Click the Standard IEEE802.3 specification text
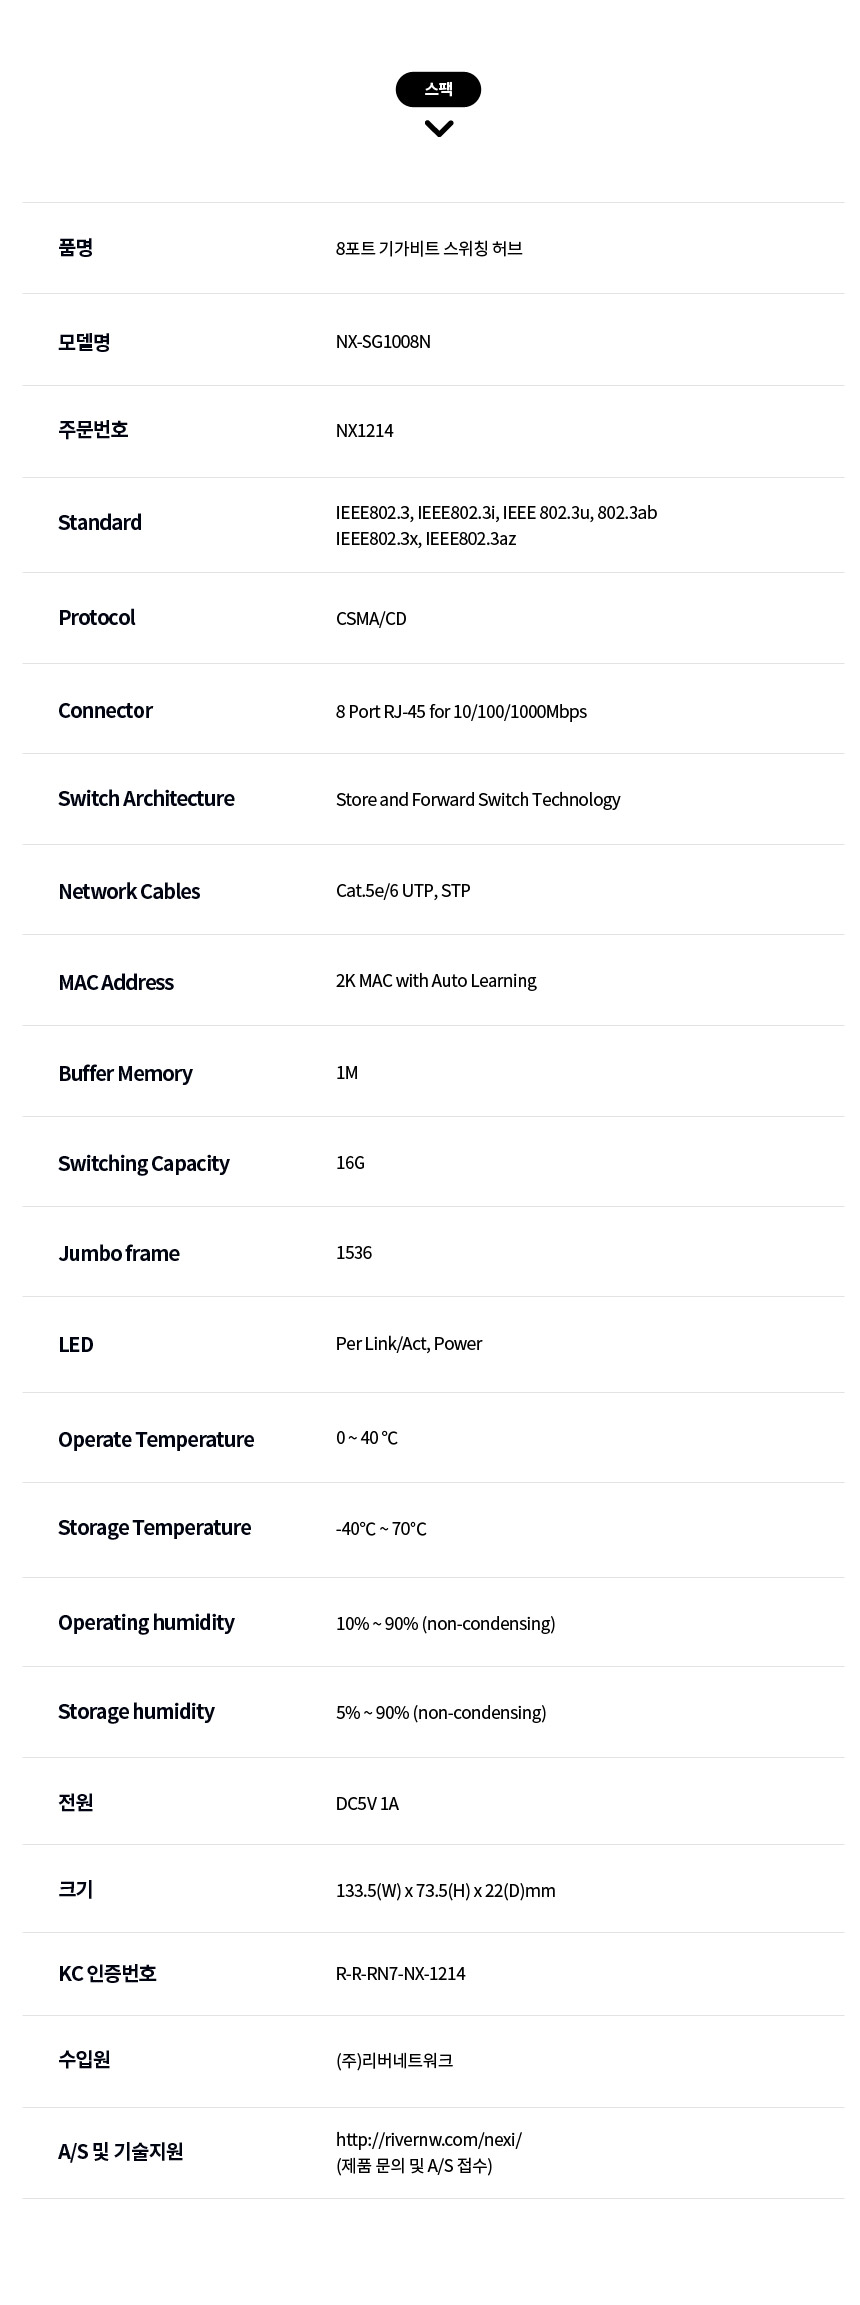The width and height of the screenshot is (860, 2305). [496, 525]
